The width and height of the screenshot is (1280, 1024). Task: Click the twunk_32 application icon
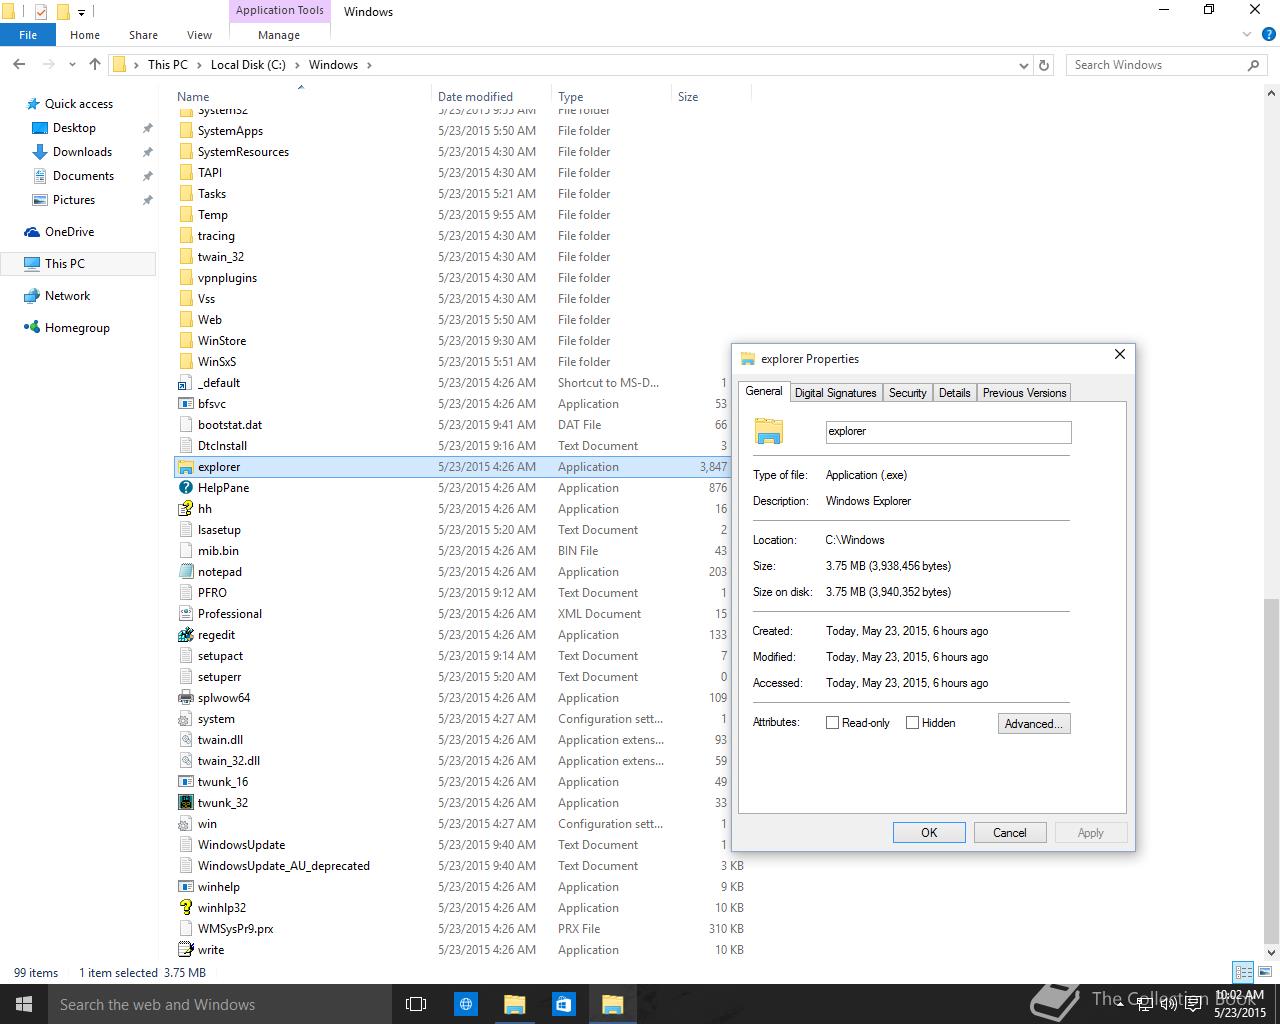pos(185,803)
